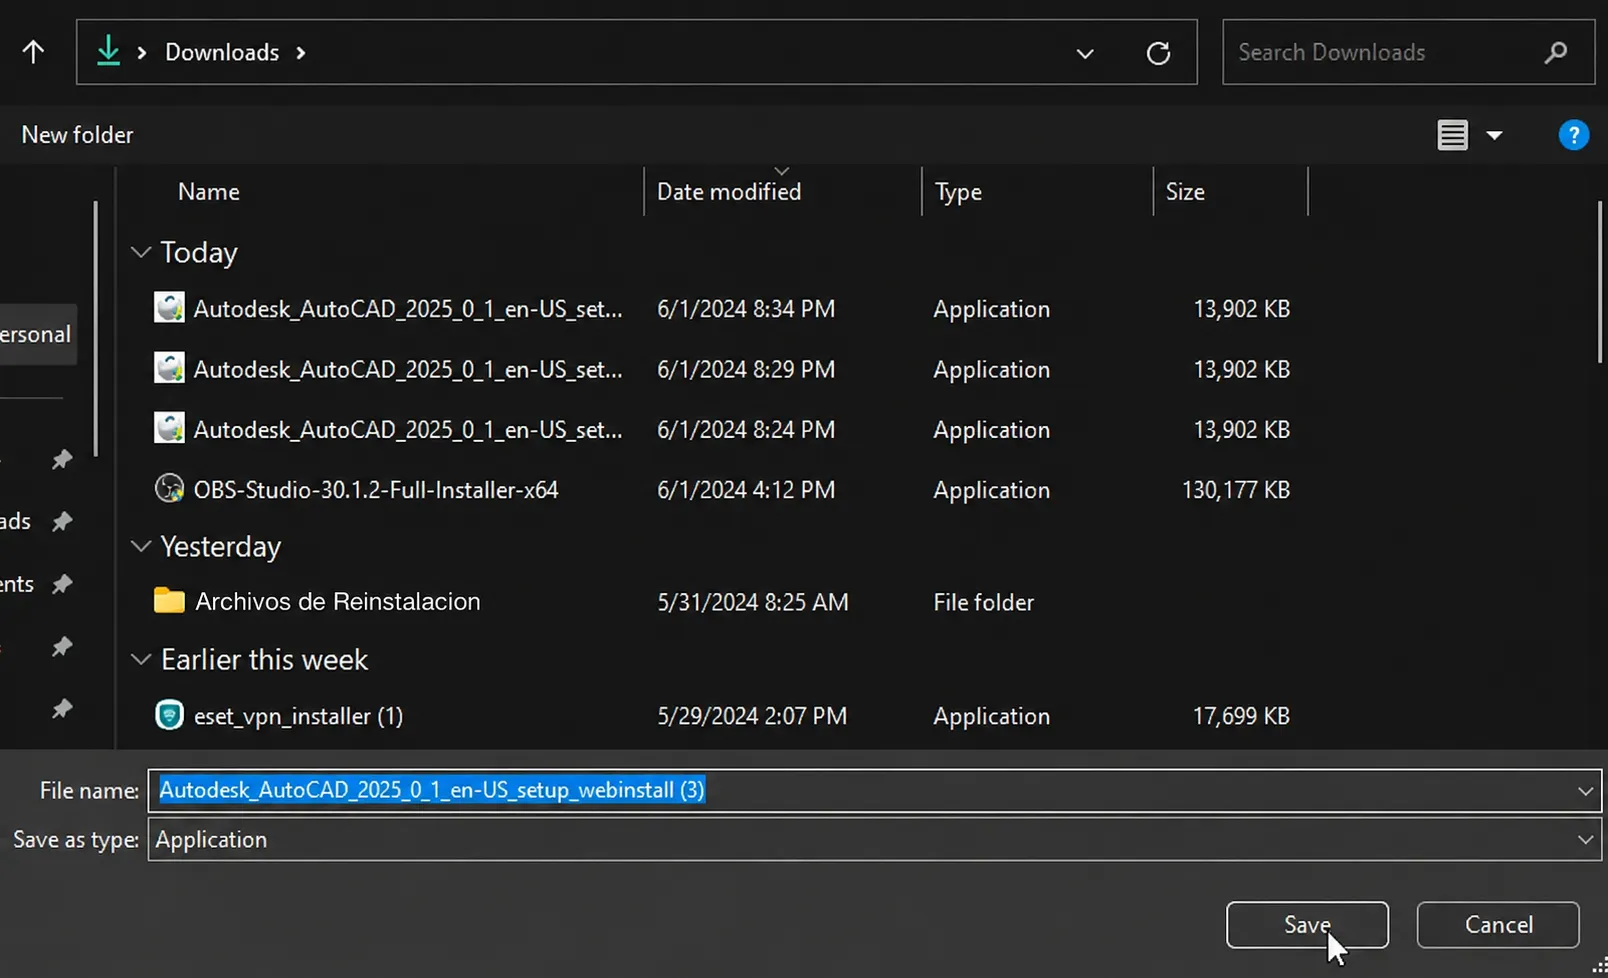Click the Cancel button
The width and height of the screenshot is (1608, 978).
pyautogui.click(x=1498, y=925)
